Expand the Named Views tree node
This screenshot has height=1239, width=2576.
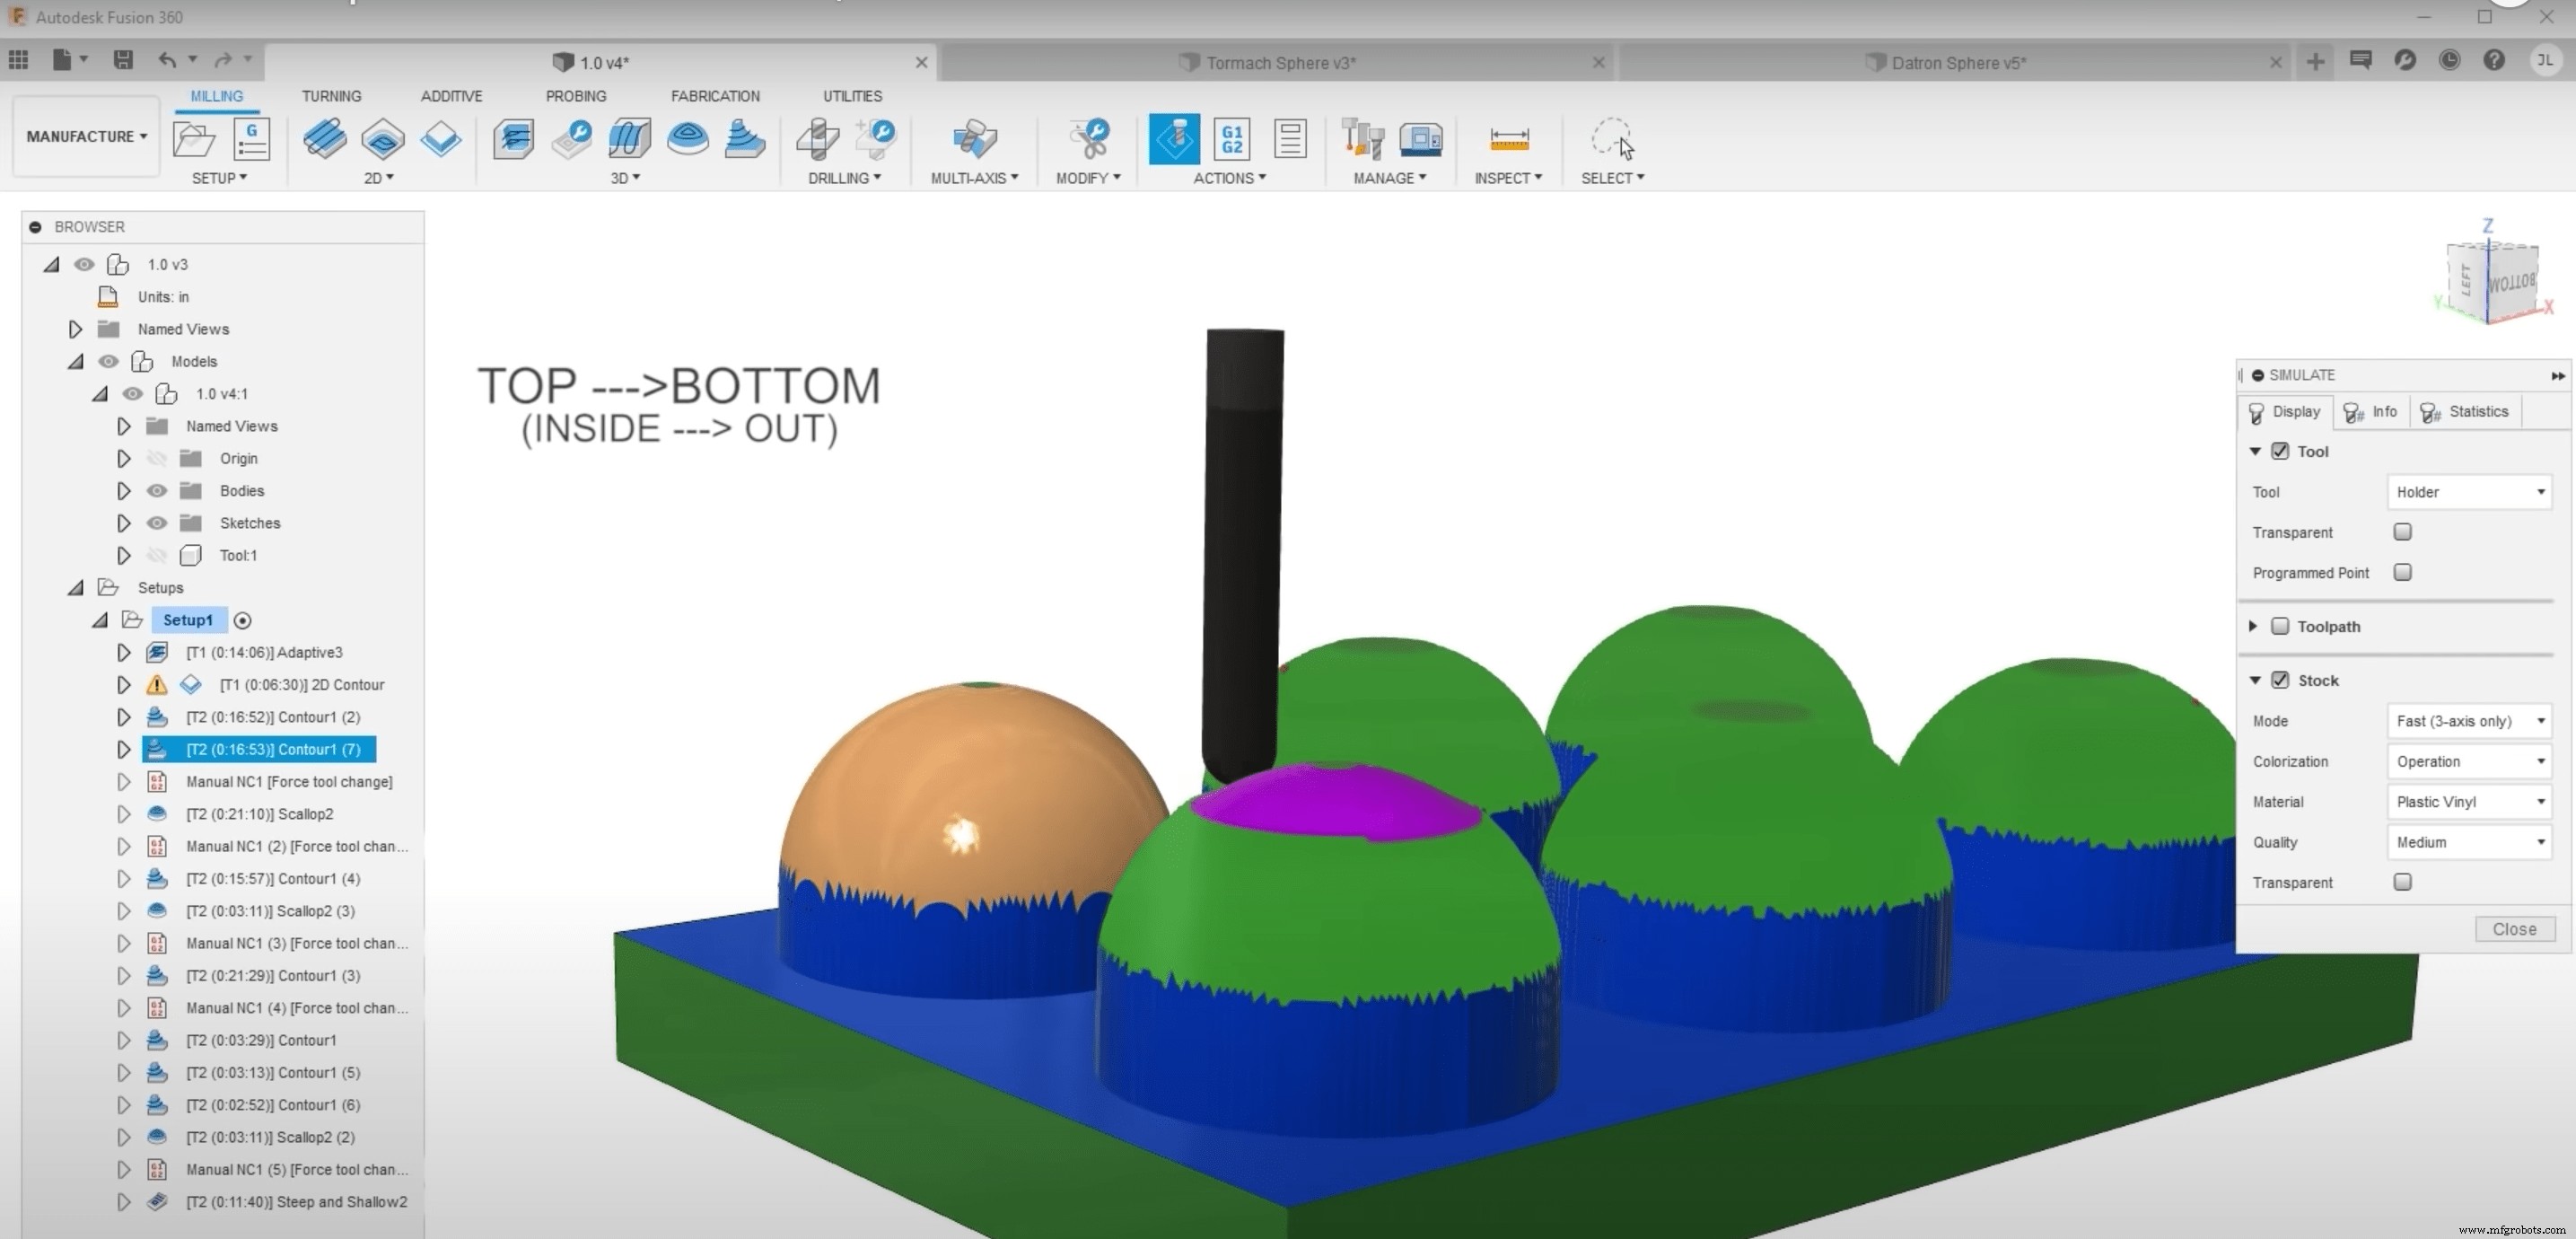(75, 328)
